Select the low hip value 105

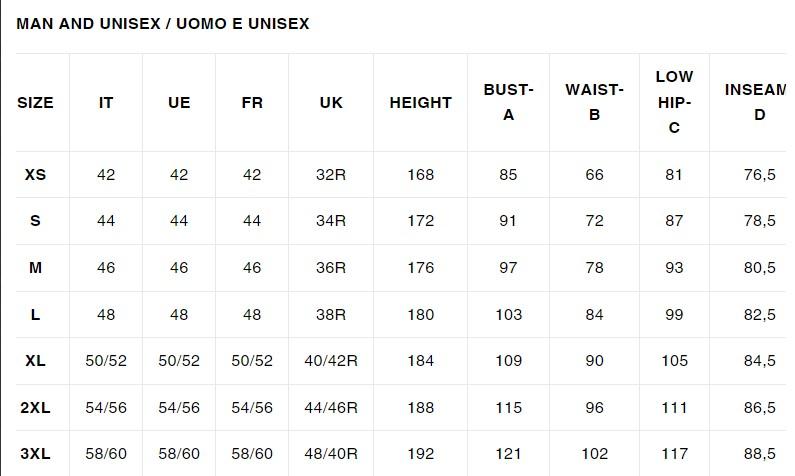tap(674, 361)
